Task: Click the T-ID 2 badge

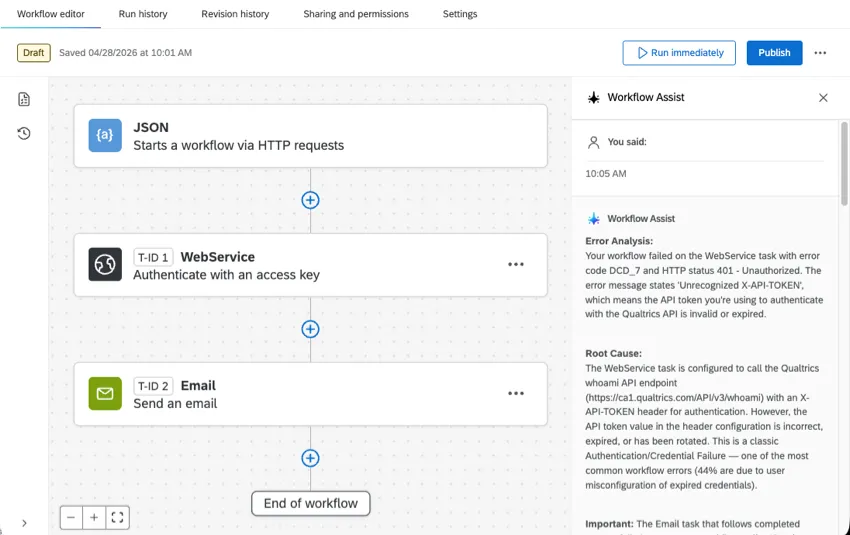Action: point(153,386)
